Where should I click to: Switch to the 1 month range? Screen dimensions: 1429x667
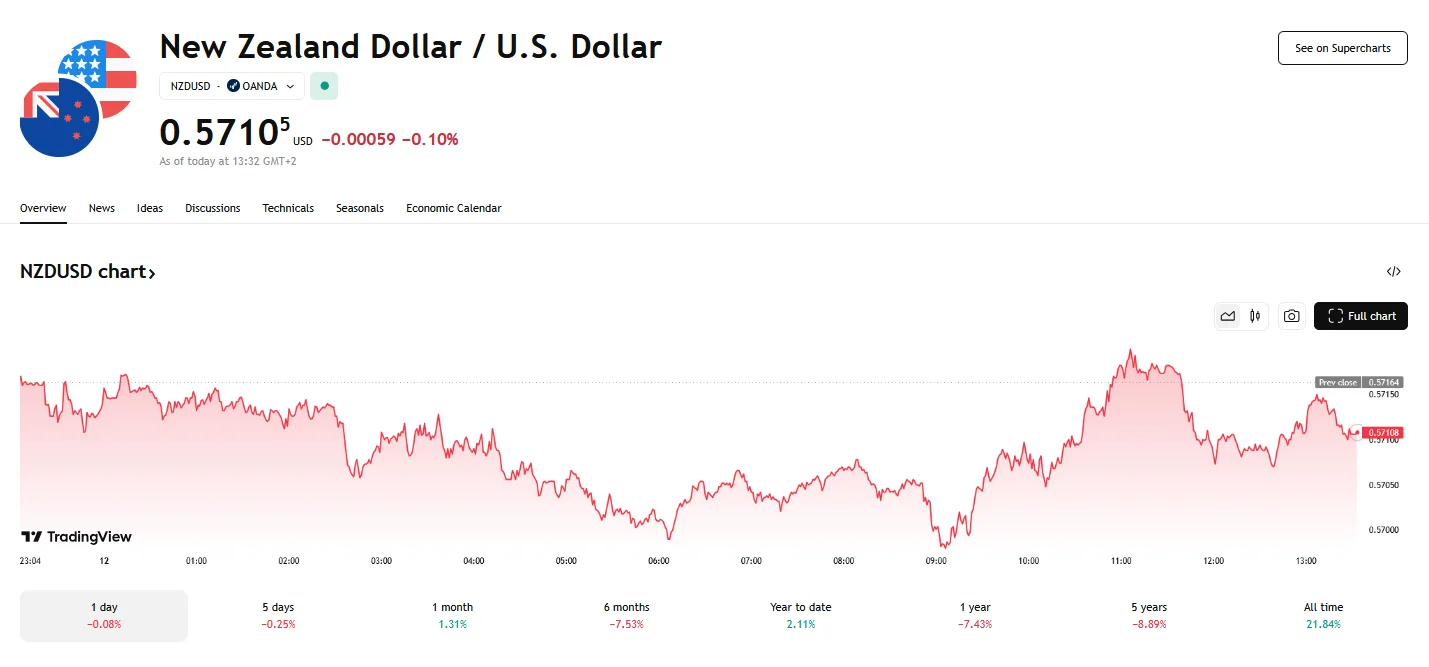click(453, 615)
